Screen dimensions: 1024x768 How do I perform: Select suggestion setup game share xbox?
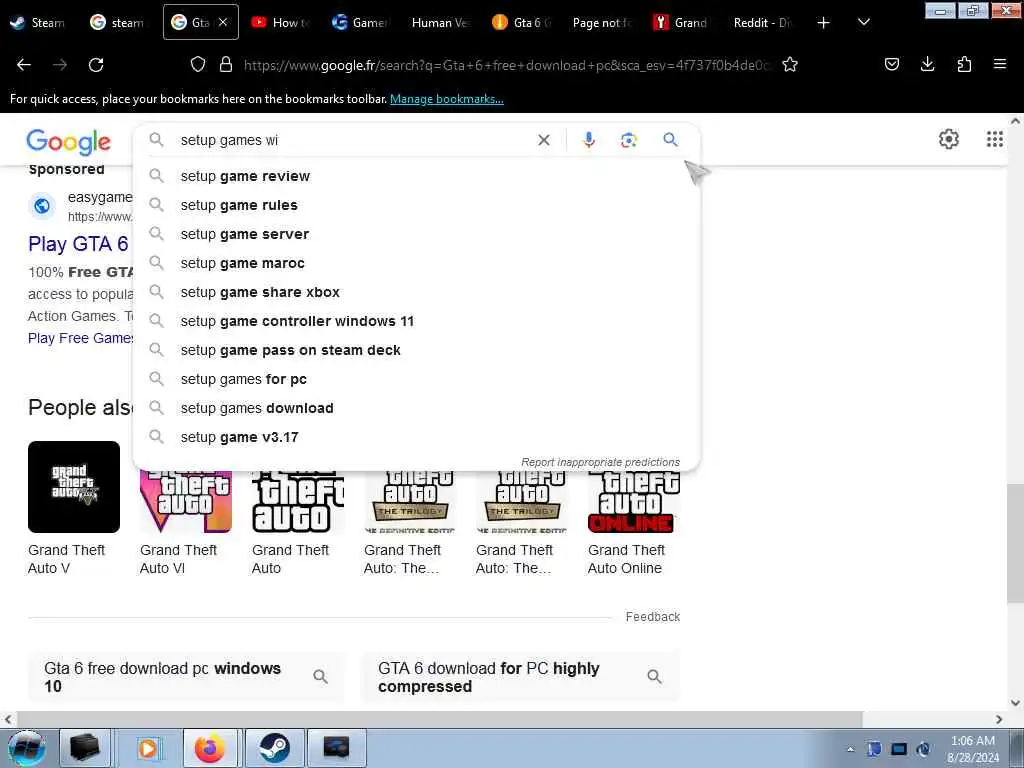click(x=417, y=292)
